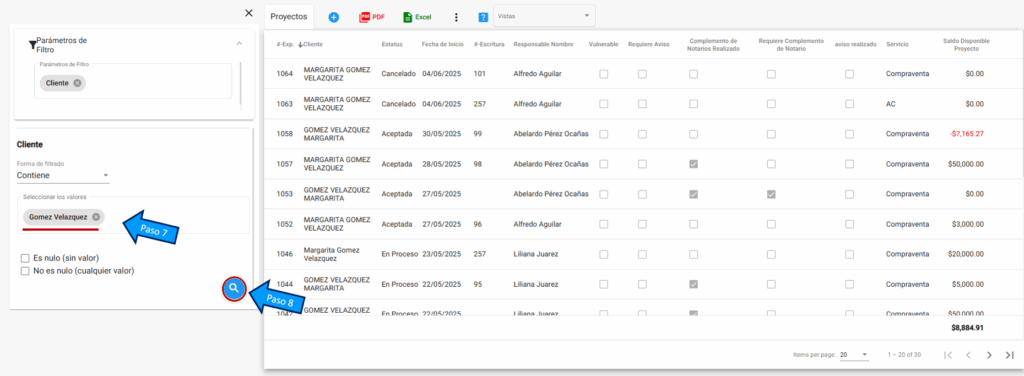This screenshot has width=1024, height=376.
Task: Close the filter side panel
Action: pos(248,13)
